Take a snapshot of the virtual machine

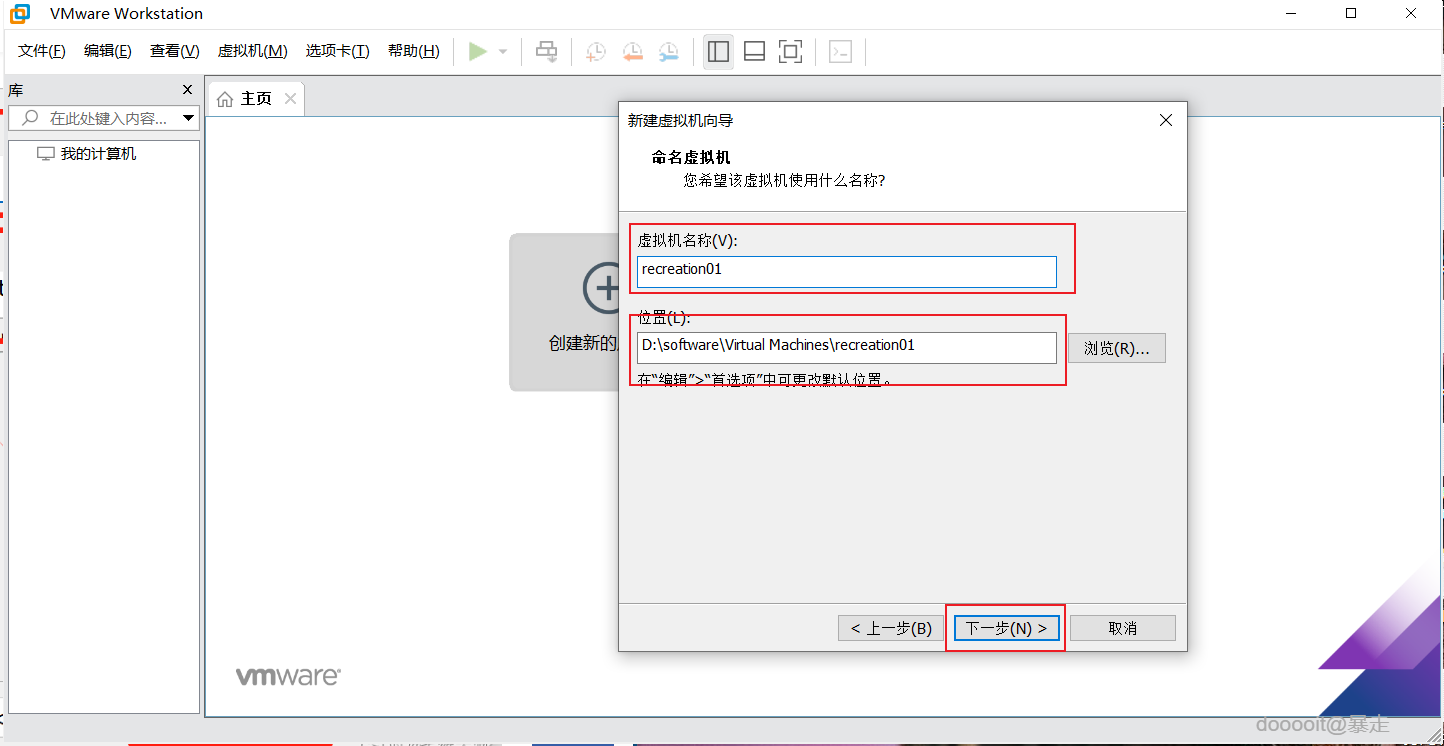tap(595, 51)
